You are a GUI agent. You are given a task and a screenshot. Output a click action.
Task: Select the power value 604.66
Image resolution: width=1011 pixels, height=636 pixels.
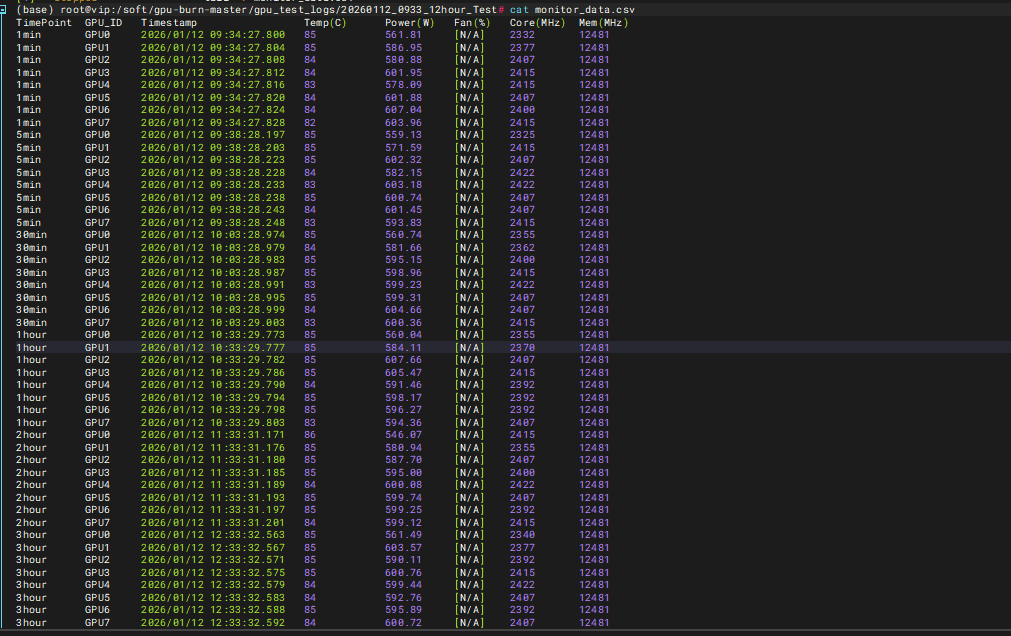(x=403, y=310)
